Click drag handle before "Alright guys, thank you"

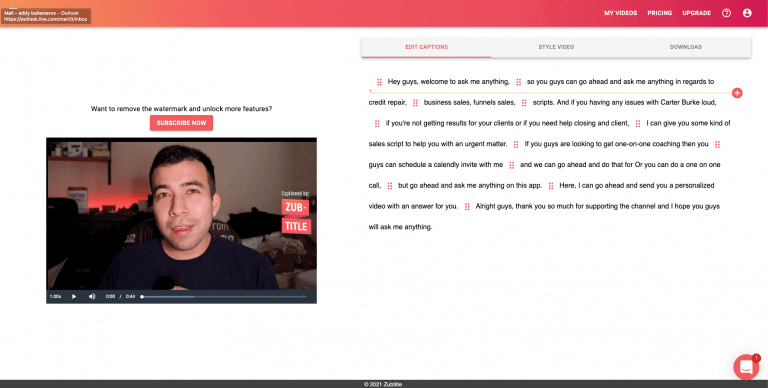[467, 207]
